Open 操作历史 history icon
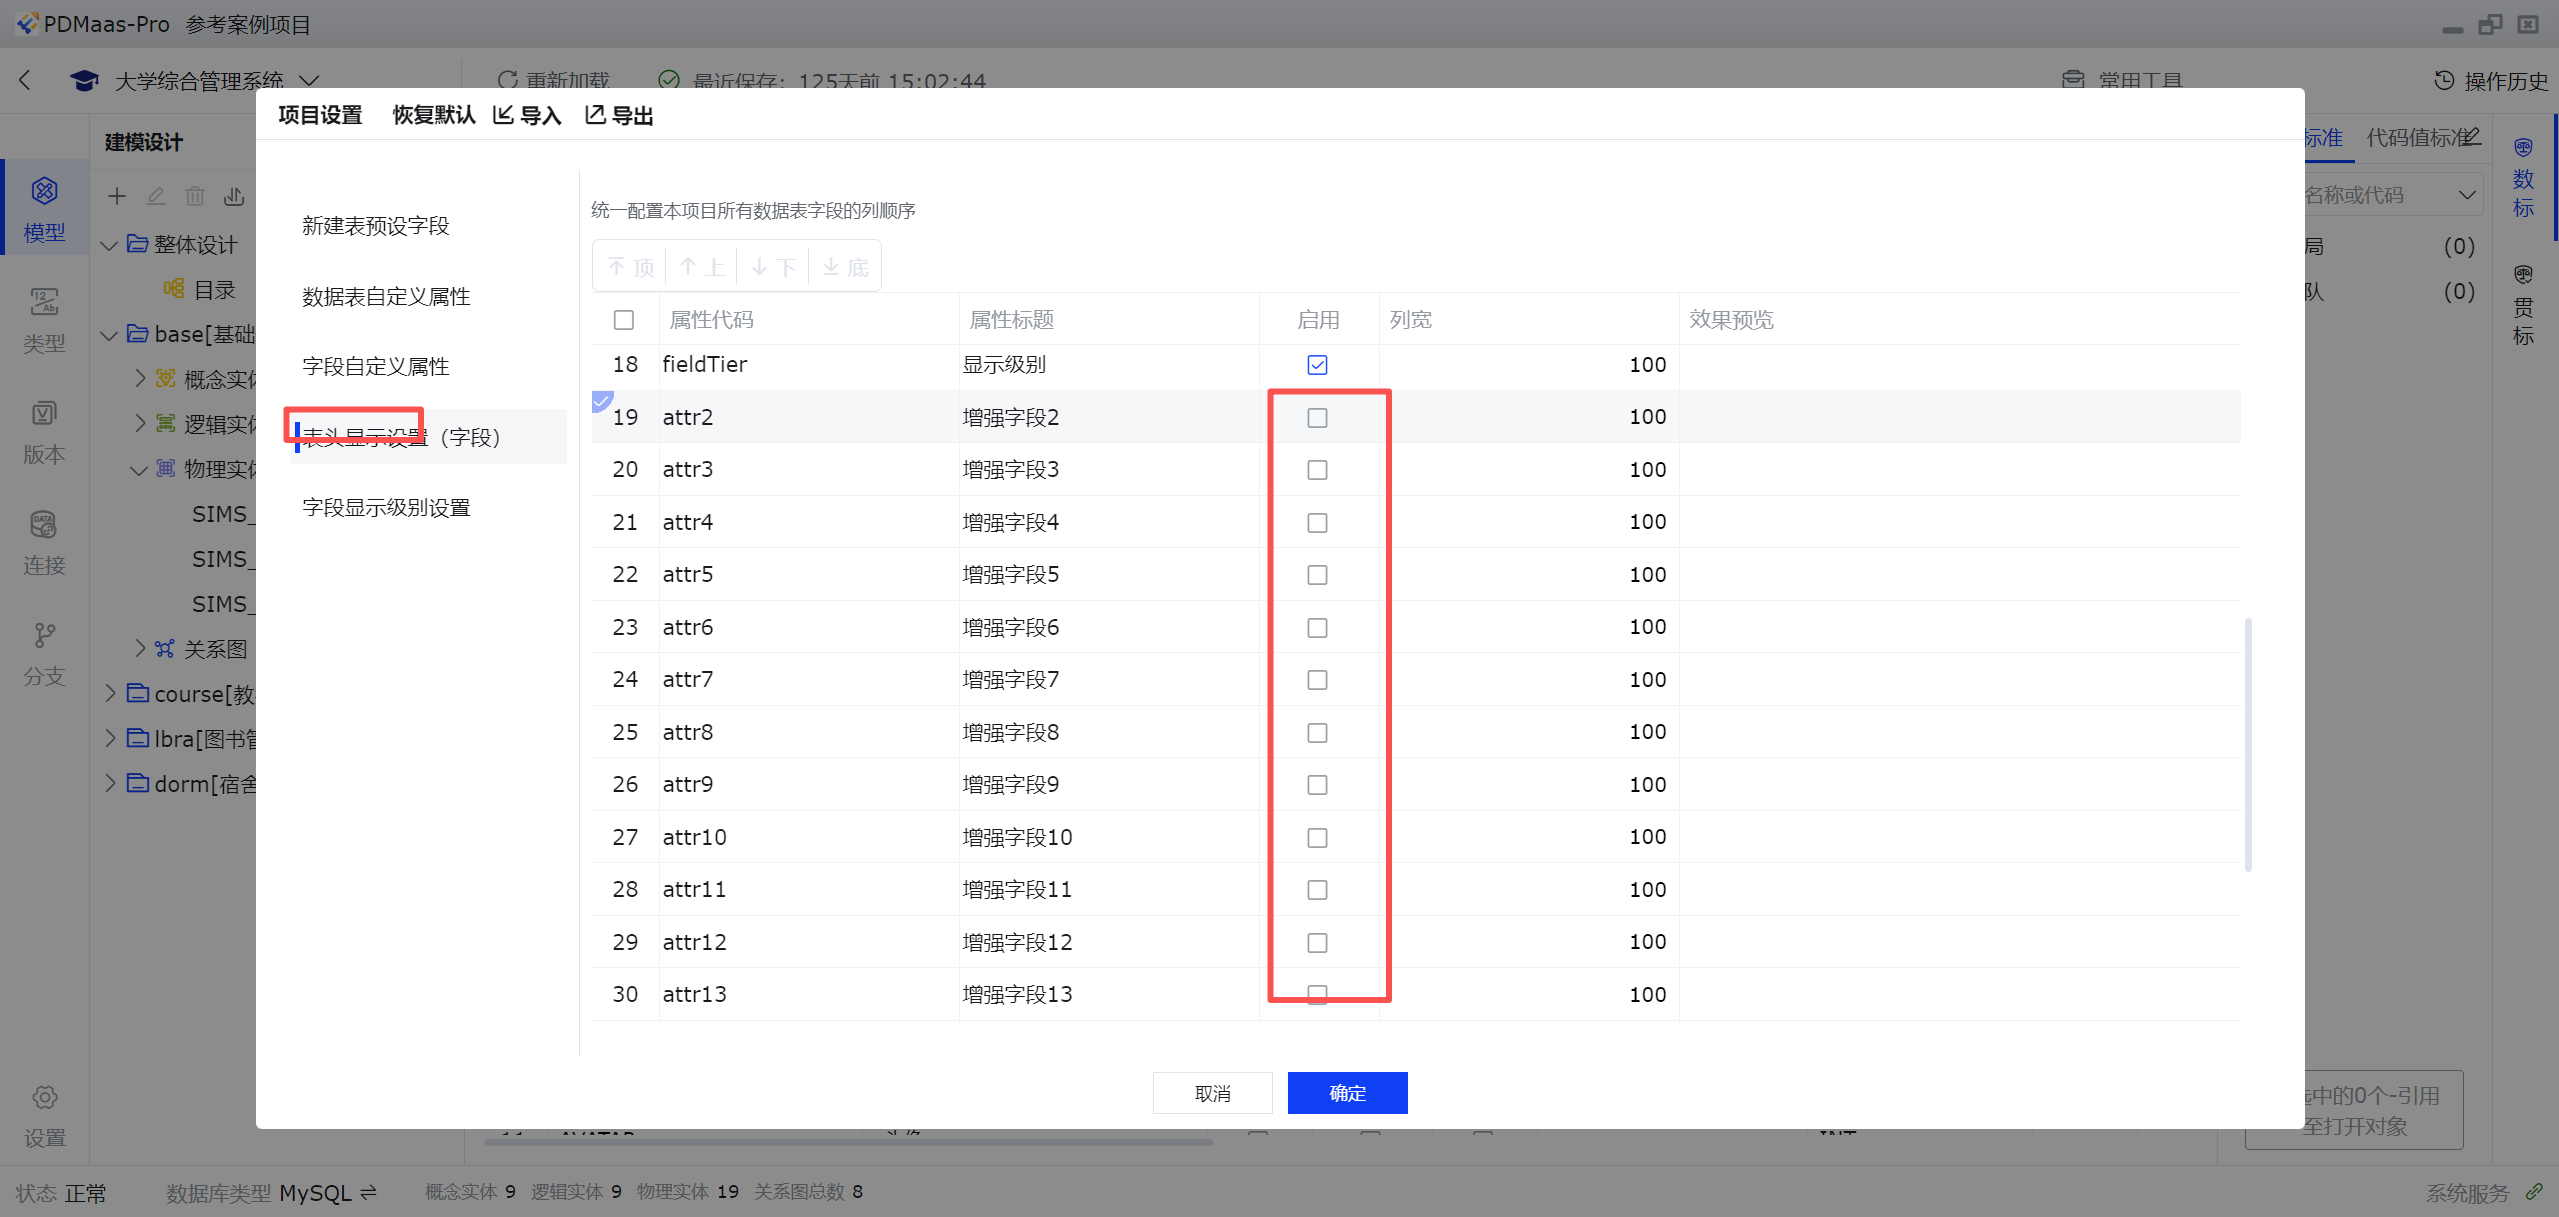The image size is (2559, 1217). (x=2443, y=81)
